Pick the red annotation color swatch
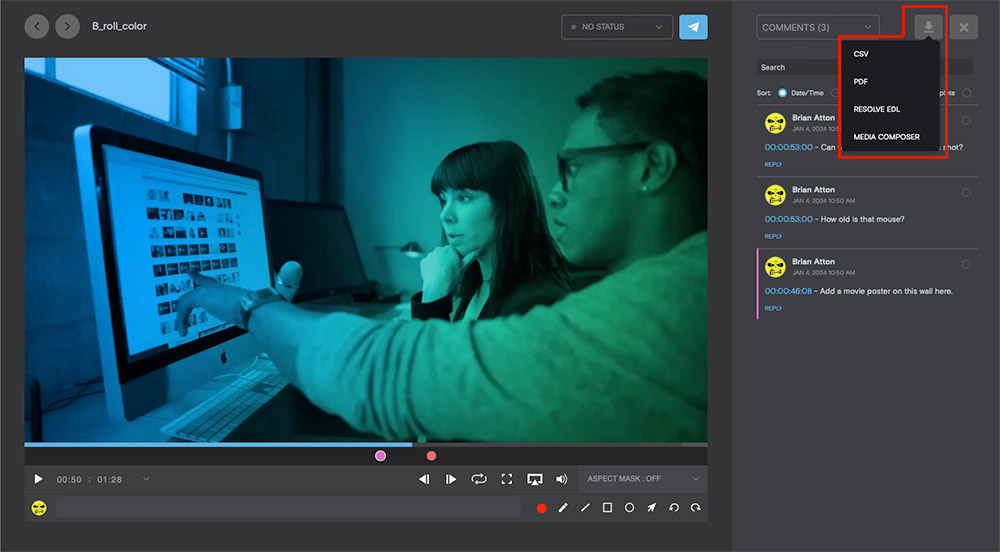Viewport: 1000px width, 552px height. click(x=541, y=508)
